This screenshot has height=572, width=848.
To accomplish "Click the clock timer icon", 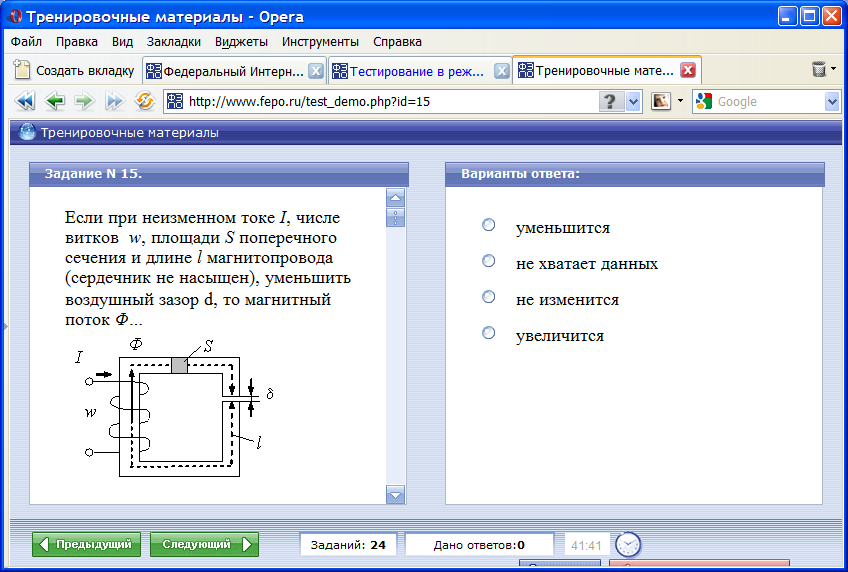I will coord(628,545).
